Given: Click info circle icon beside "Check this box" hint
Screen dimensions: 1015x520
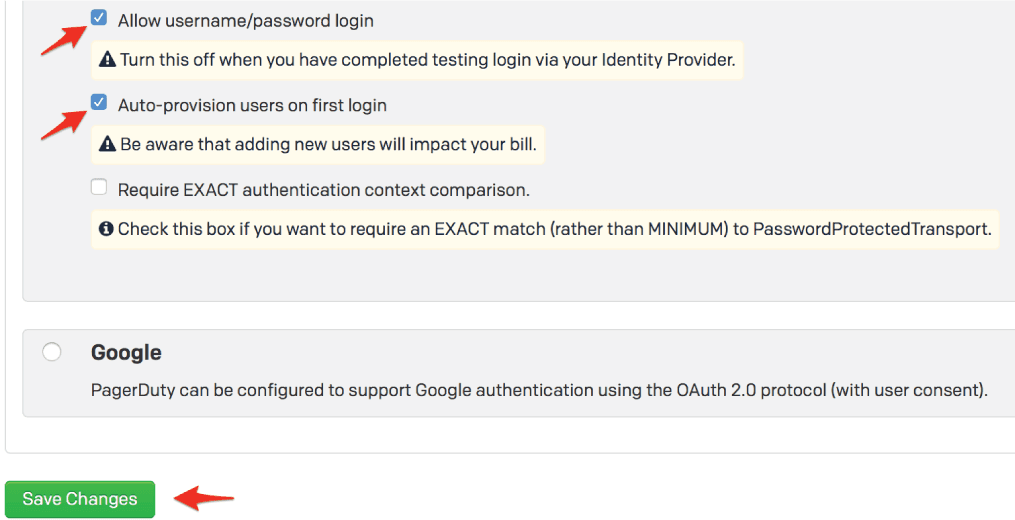Looking at the screenshot, I should (x=106, y=229).
